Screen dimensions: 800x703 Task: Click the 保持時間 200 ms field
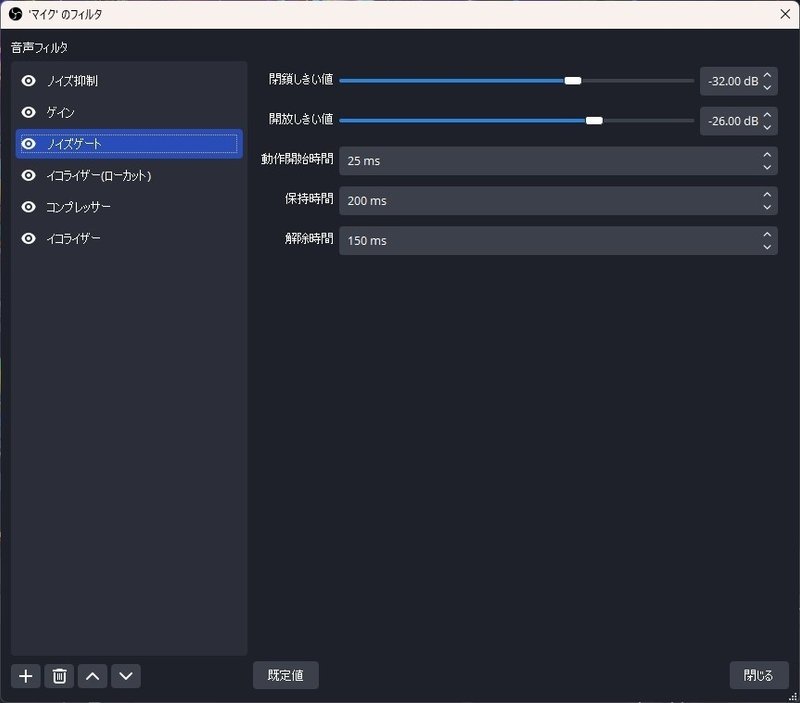[558, 200]
